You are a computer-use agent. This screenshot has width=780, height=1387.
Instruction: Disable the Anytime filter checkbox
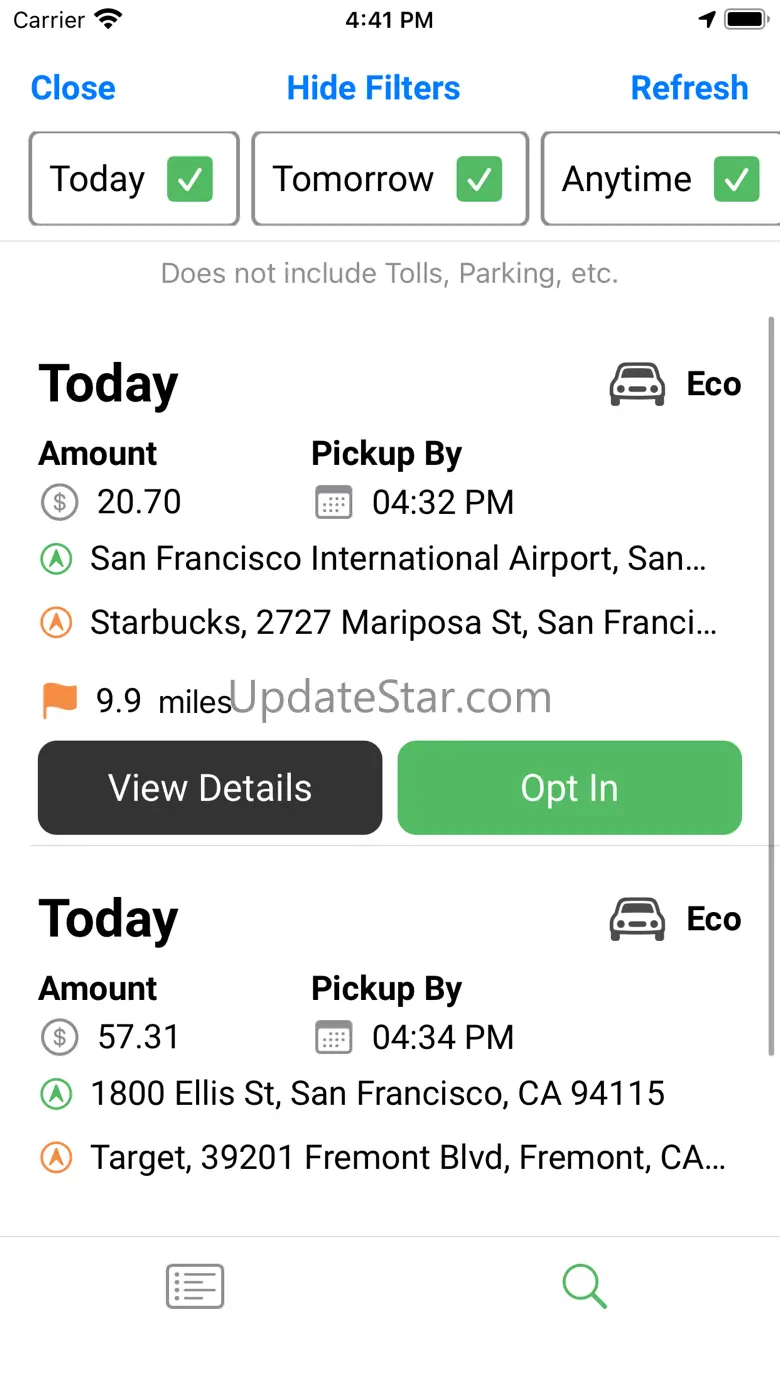(736, 179)
